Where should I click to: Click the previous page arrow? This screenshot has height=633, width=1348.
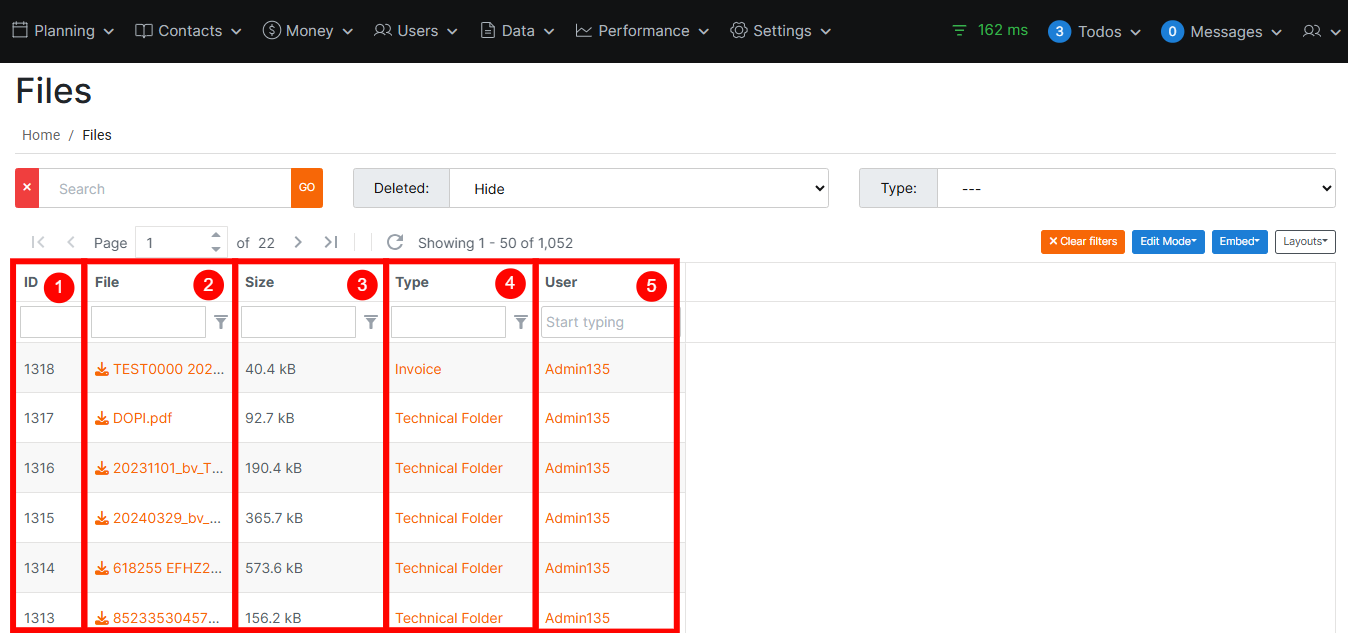pyautogui.click(x=71, y=242)
